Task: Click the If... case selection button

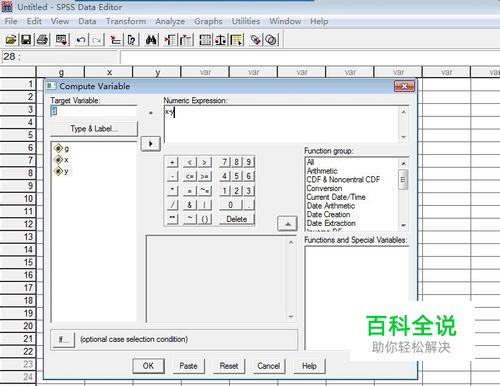Action: tap(63, 340)
